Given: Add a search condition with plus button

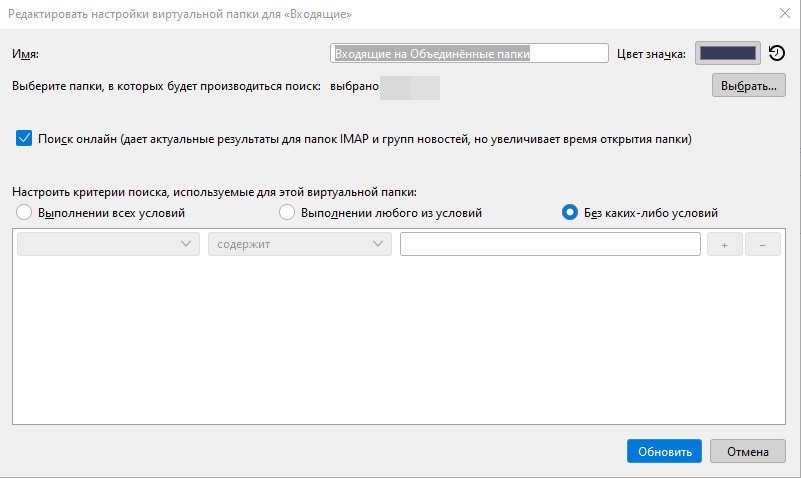Looking at the screenshot, I should coord(724,245).
